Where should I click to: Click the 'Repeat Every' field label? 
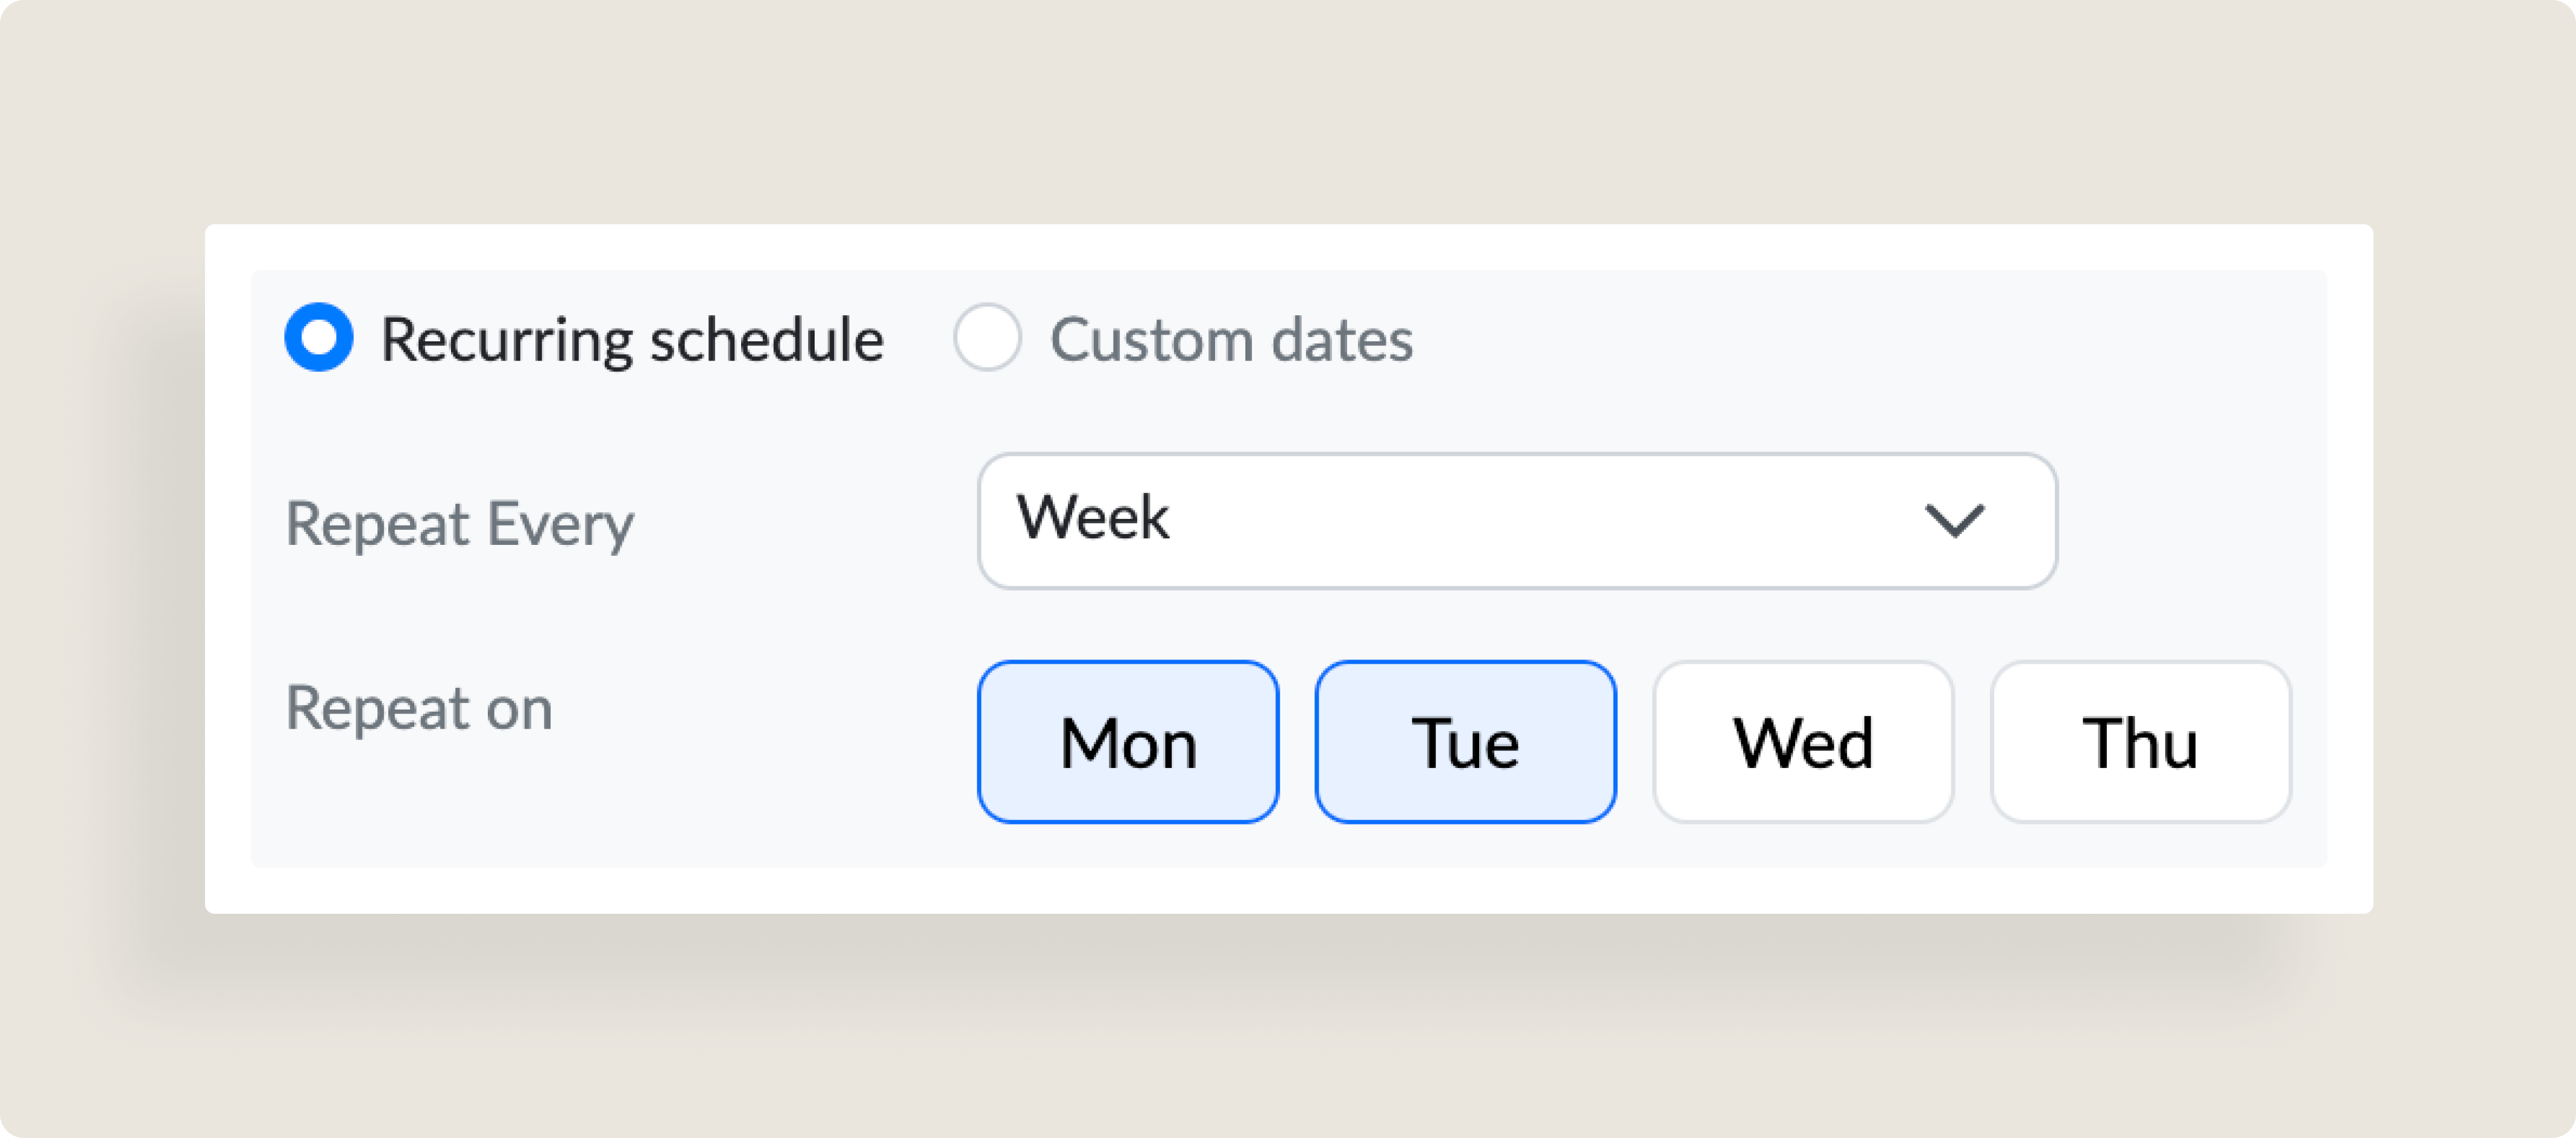[459, 524]
